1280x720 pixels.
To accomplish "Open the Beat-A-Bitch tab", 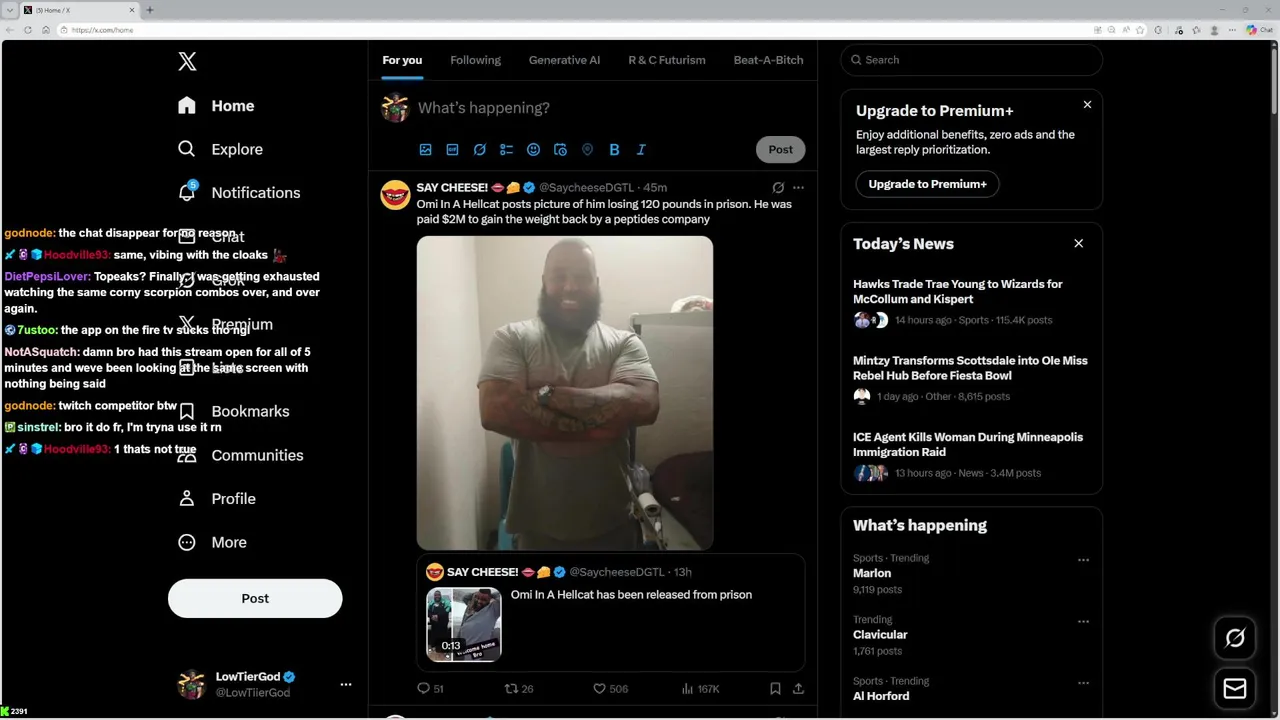I will coord(768,60).
